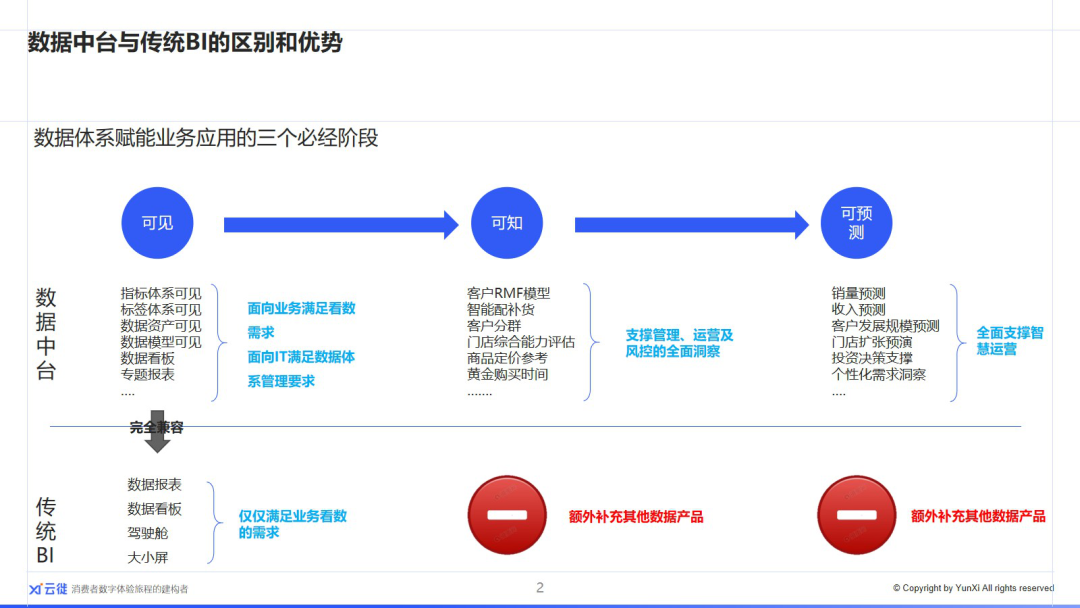Click the blue 可知 circle
The width and height of the screenshot is (1080, 608).
pyautogui.click(x=507, y=223)
